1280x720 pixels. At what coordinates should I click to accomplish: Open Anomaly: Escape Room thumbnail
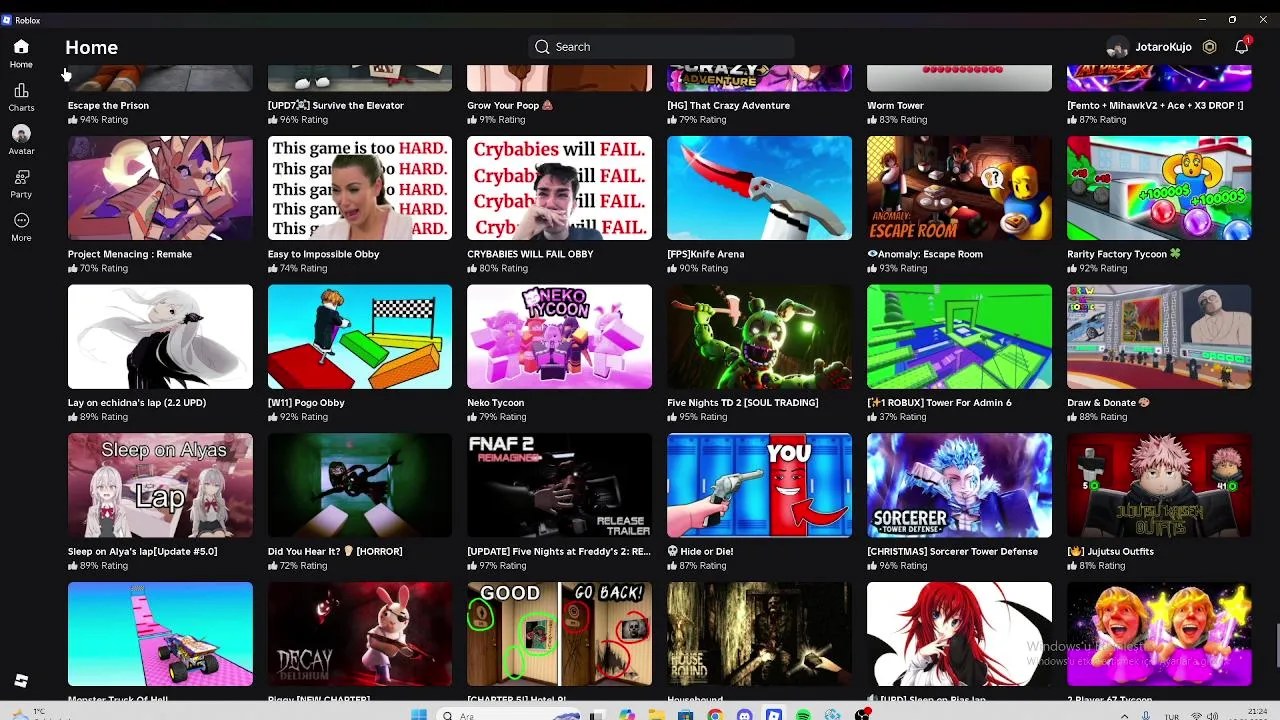coord(959,188)
